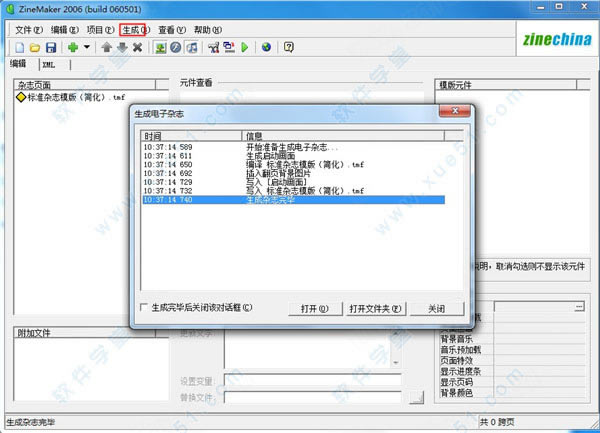Toggle the green image toolbar icon
600x433 pixels.
[160, 48]
